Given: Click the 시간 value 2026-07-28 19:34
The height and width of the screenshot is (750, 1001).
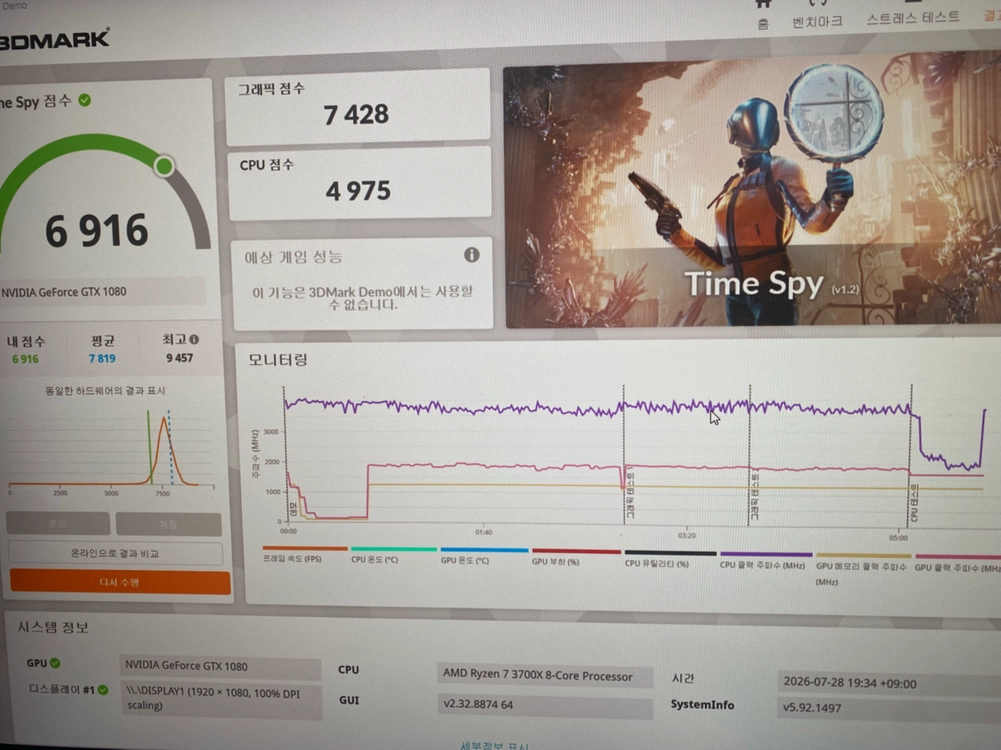Looking at the screenshot, I should coord(889,683).
